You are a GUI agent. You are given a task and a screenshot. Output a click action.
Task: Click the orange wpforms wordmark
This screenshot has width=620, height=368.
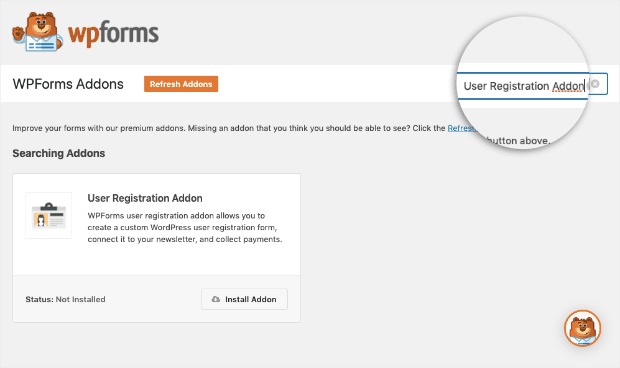[113, 34]
